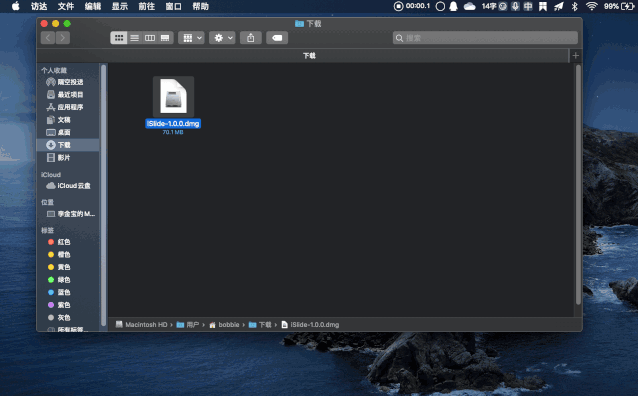Open 文稿 in the sidebar
This screenshot has height=396, width=638.
tap(68, 120)
